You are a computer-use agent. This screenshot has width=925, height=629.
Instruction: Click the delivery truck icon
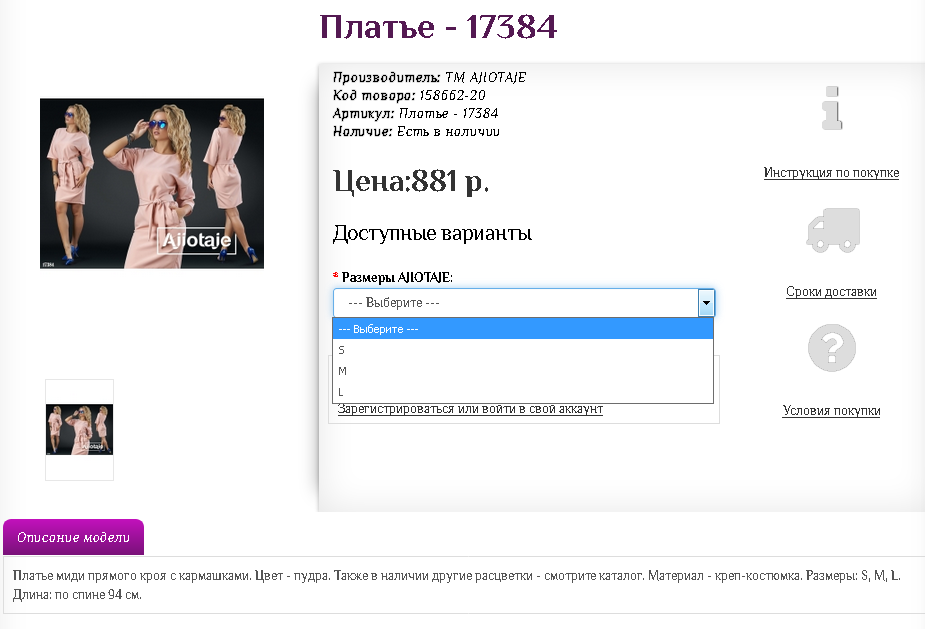tap(834, 230)
